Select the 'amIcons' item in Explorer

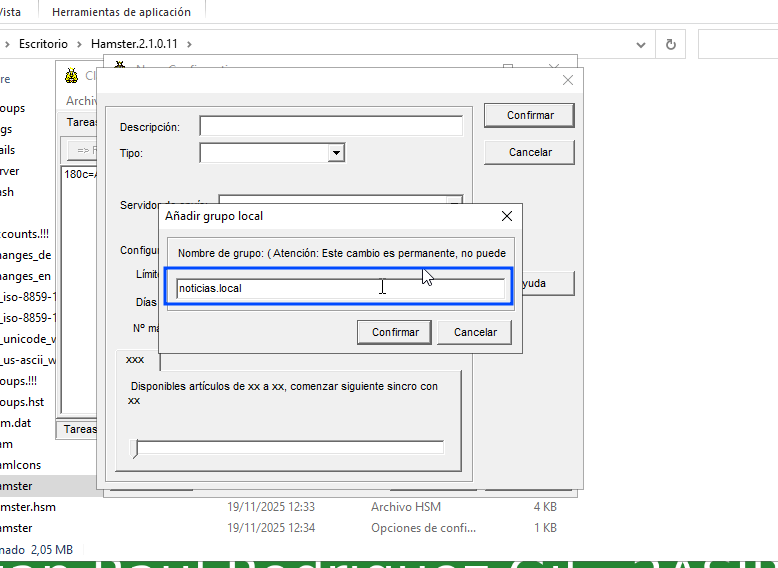pos(20,465)
